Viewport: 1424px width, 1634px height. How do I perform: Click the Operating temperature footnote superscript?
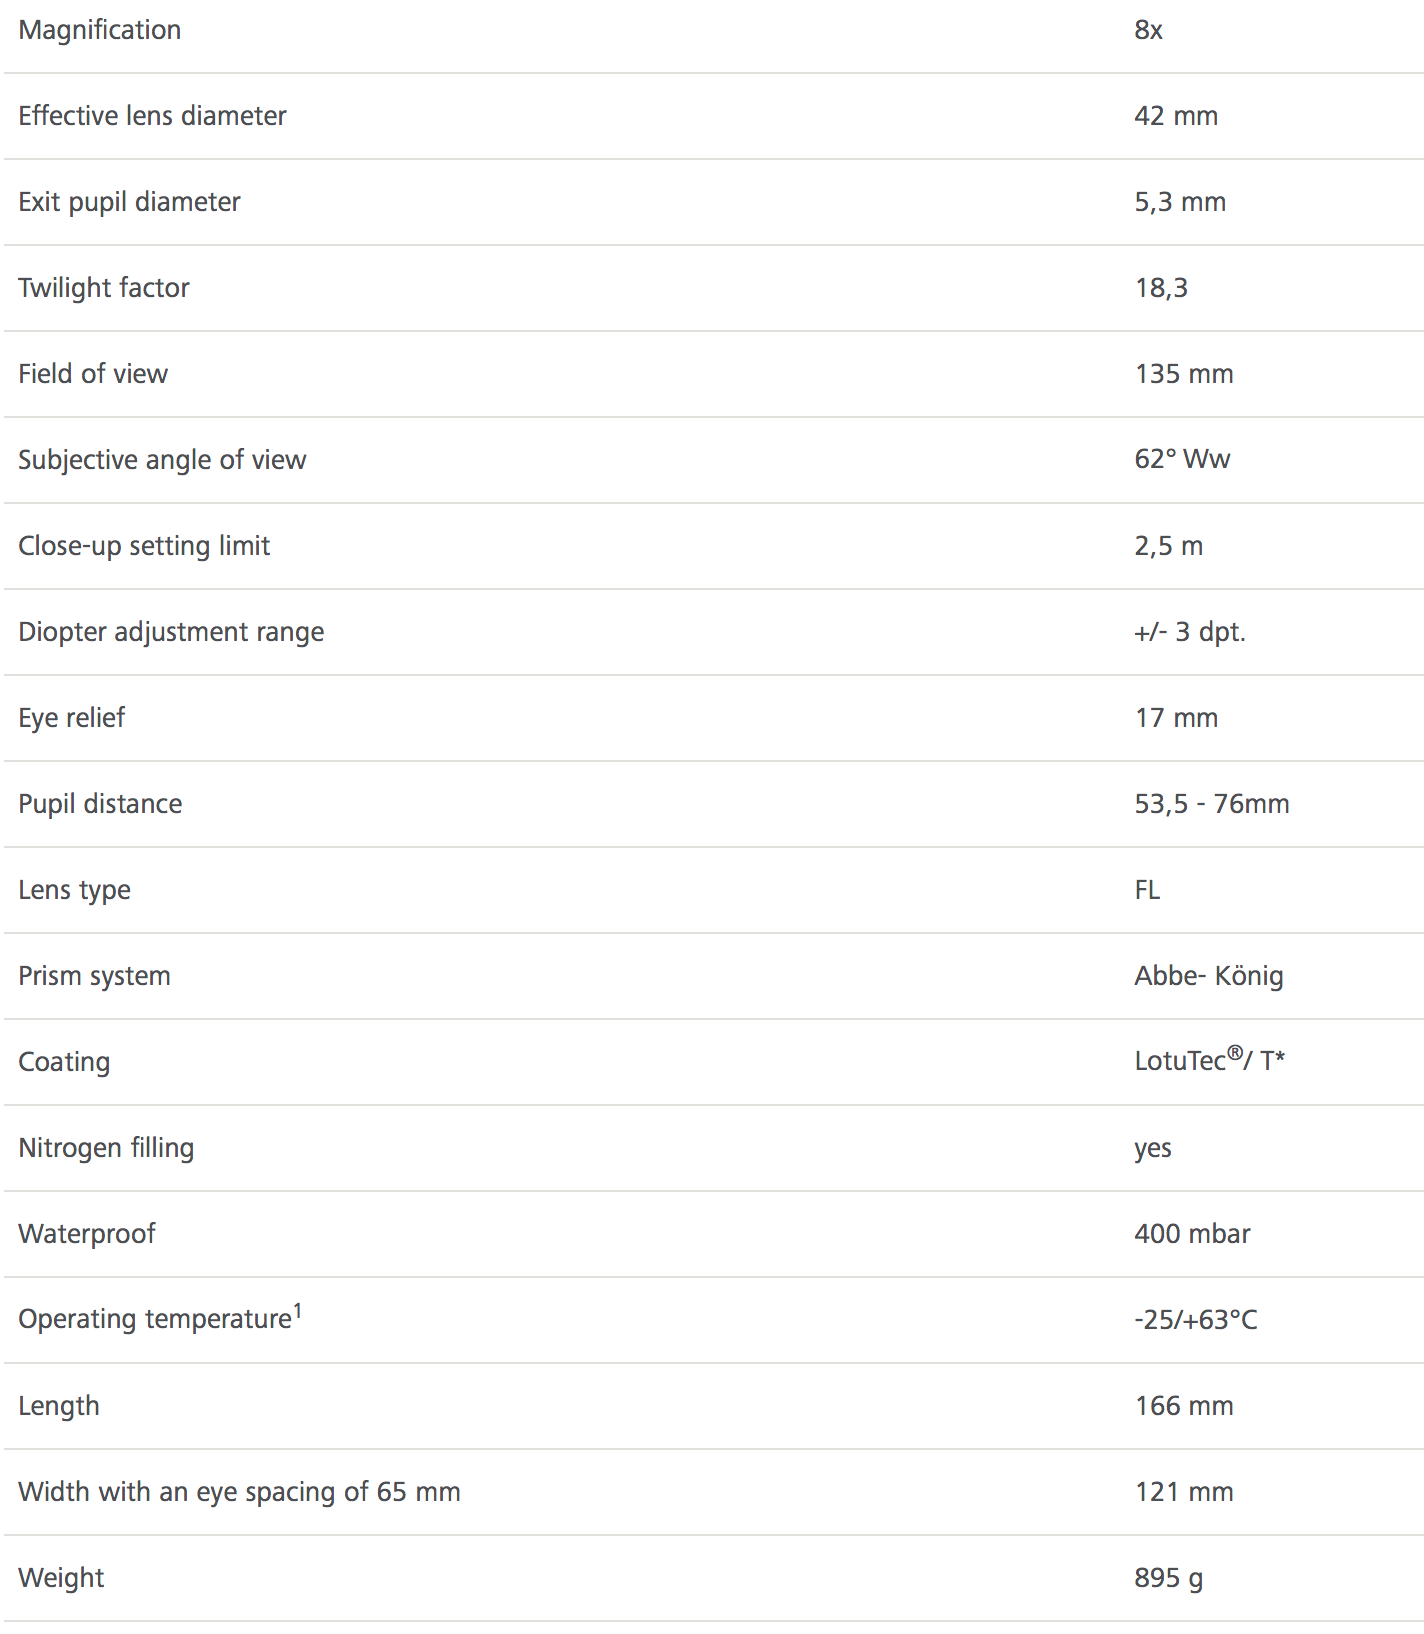click(297, 1310)
